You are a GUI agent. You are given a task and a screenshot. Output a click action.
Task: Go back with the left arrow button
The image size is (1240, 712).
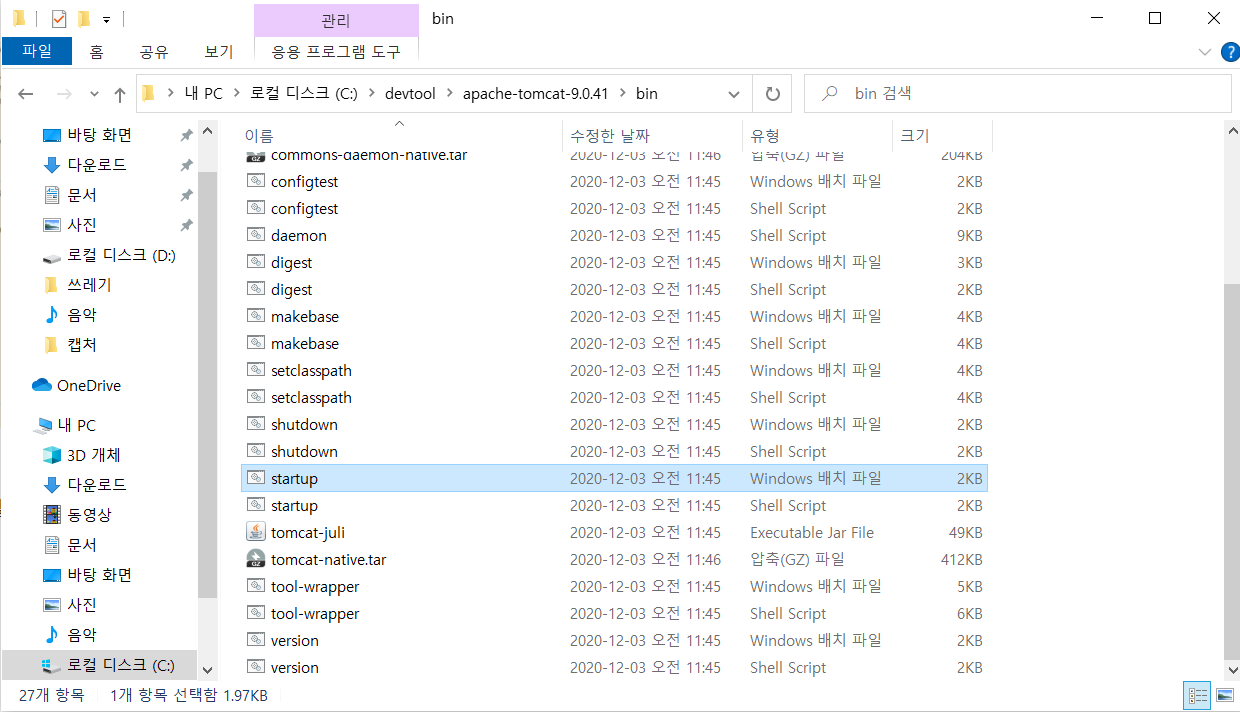[26, 94]
